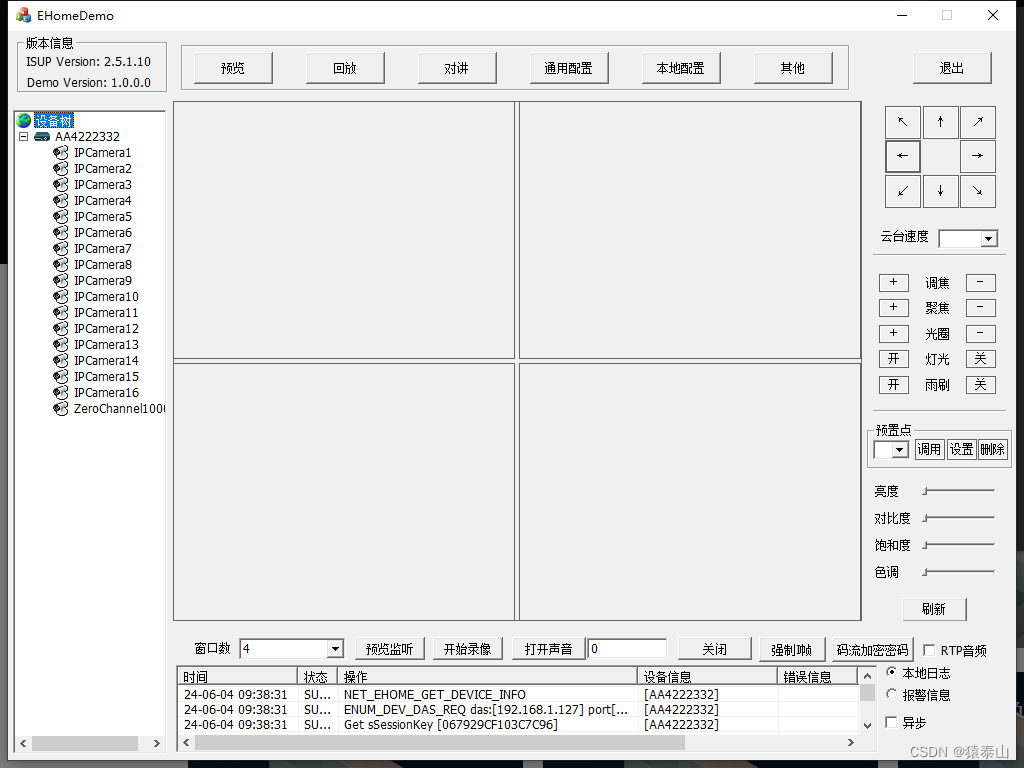The width and height of the screenshot is (1024, 768).
Task: Click the AA4222332 device icon
Action: point(40,136)
